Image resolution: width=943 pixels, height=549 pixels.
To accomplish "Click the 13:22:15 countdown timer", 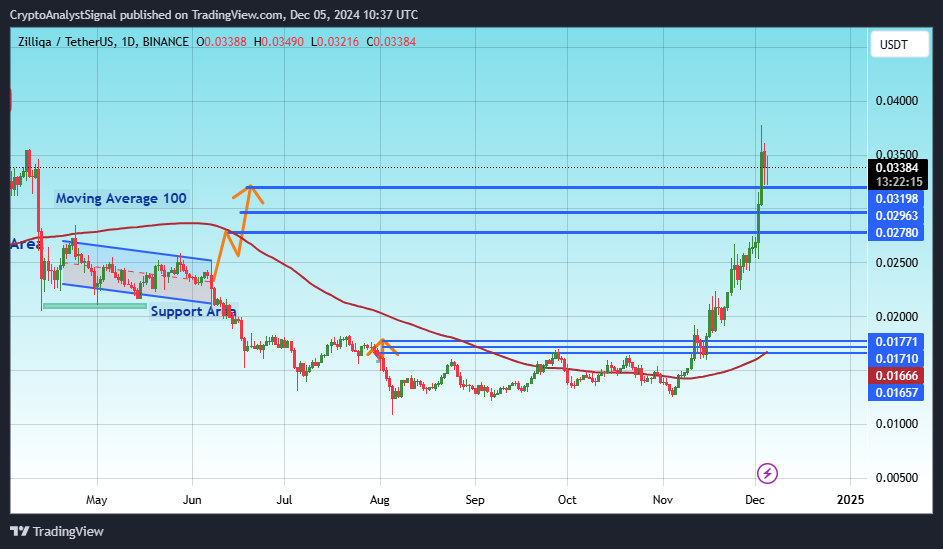I will click(x=899, y=182).
